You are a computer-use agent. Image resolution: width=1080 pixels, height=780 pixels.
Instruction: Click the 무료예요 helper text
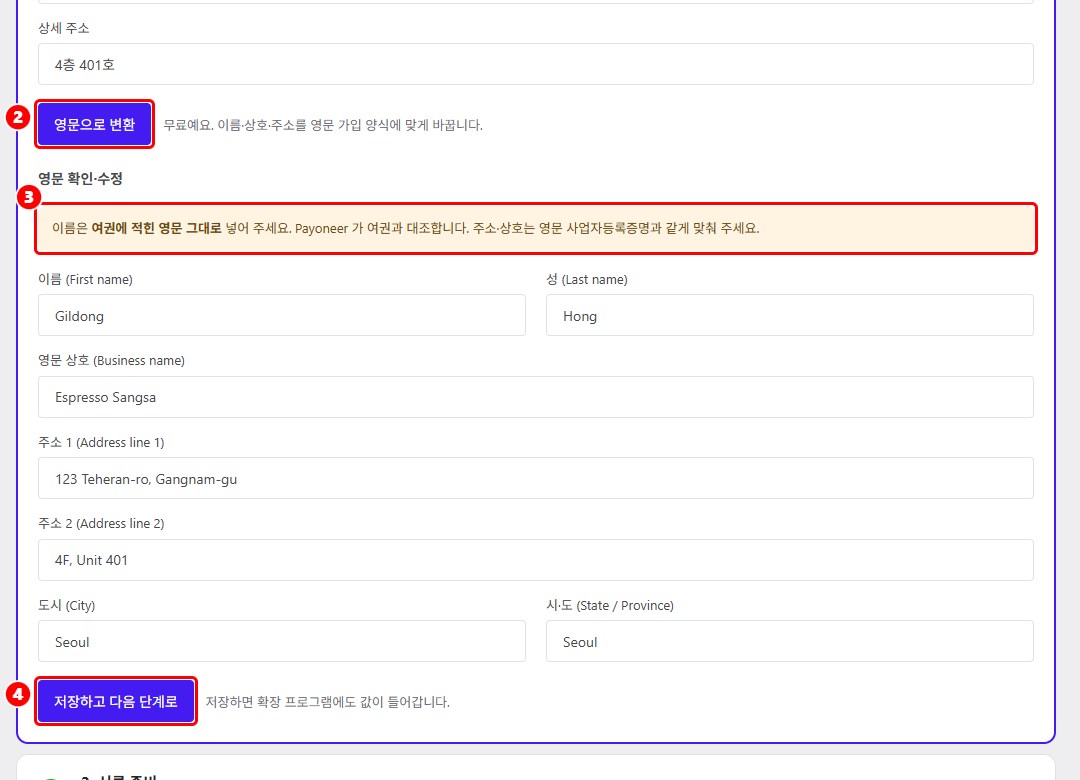(x=322, y=125)
